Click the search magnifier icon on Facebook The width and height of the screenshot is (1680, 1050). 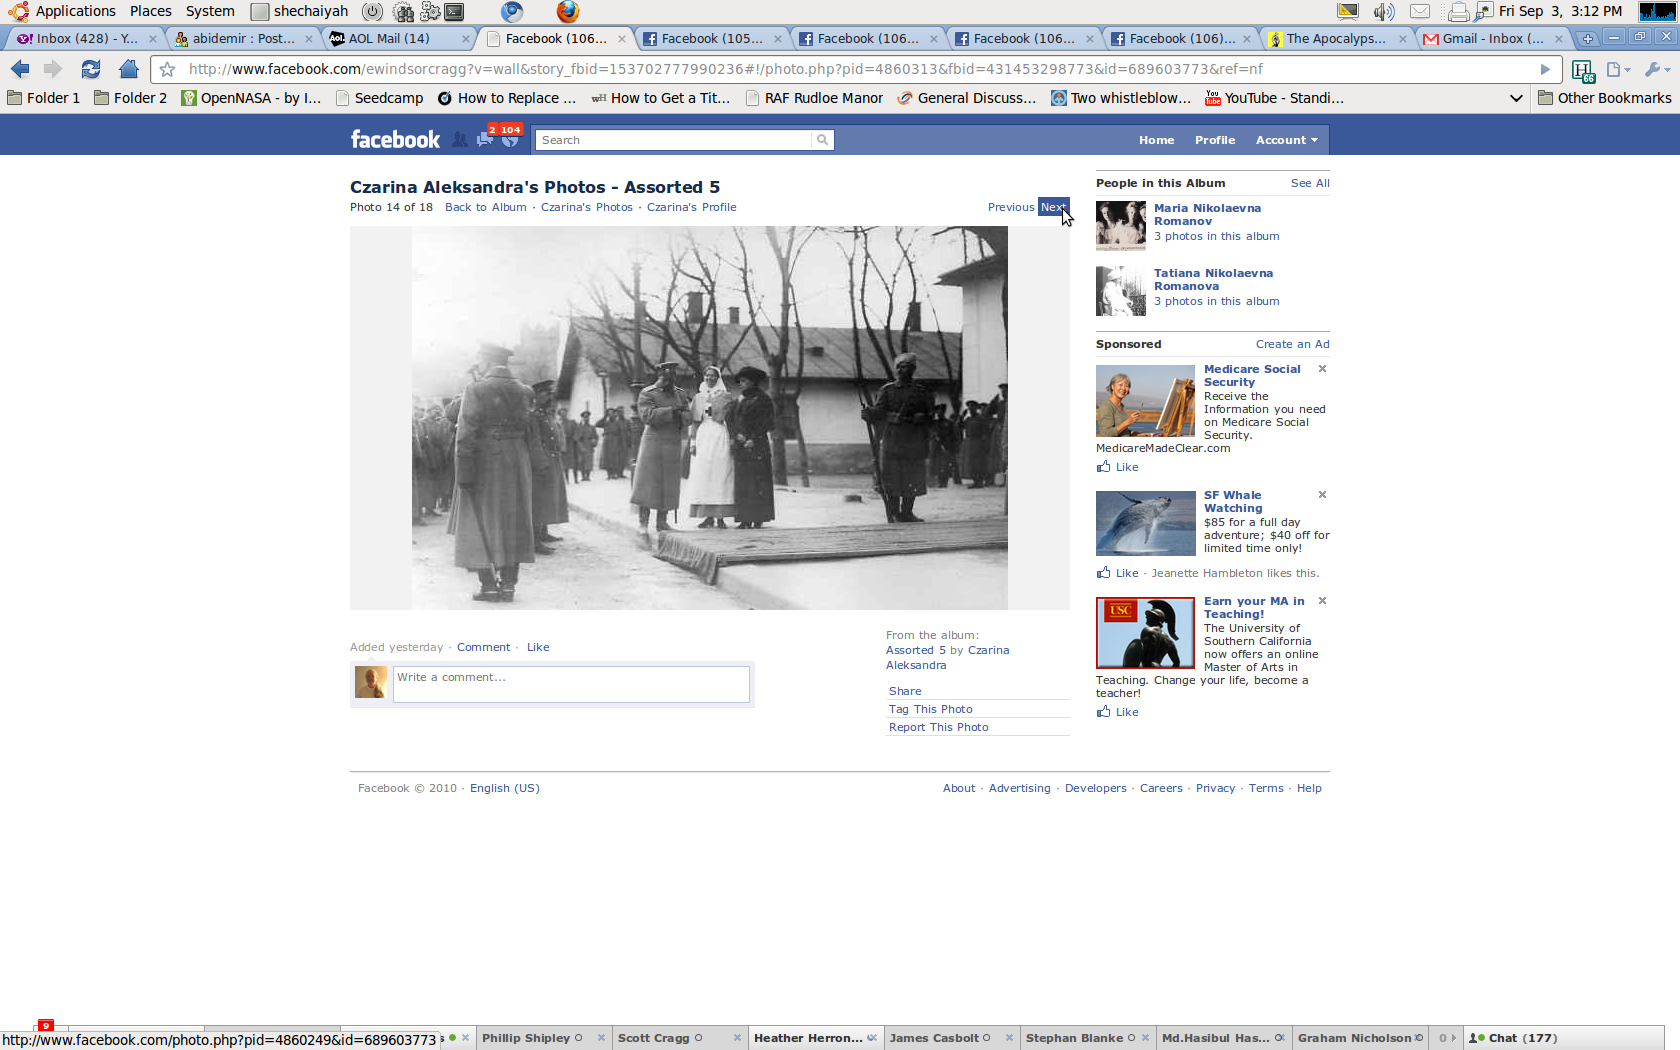(822, 140)
